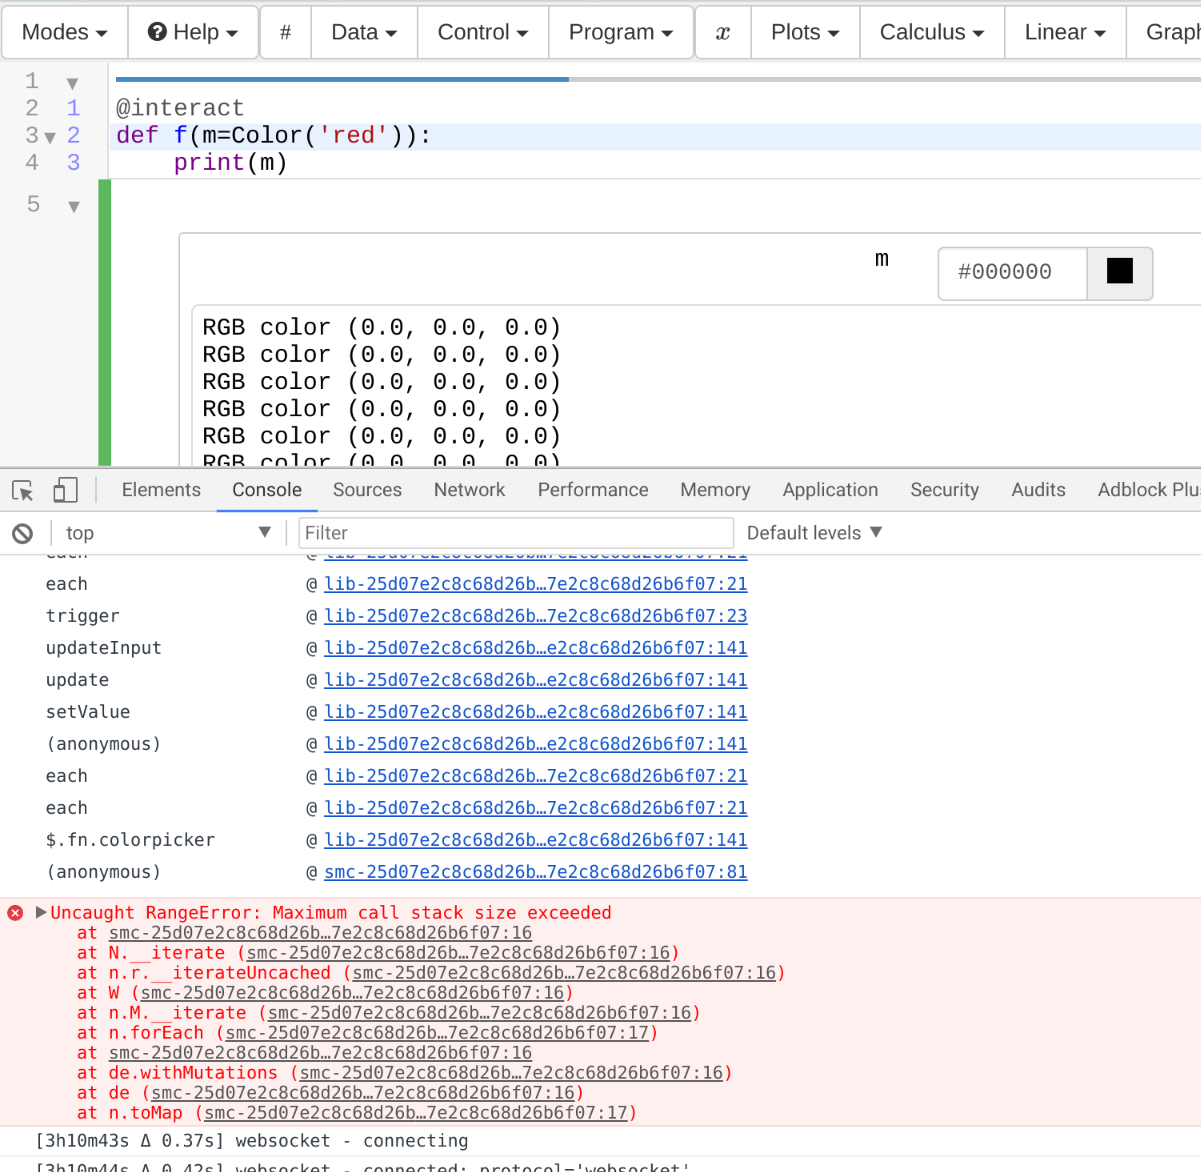Click the red error circle icon

click(12, 912)
